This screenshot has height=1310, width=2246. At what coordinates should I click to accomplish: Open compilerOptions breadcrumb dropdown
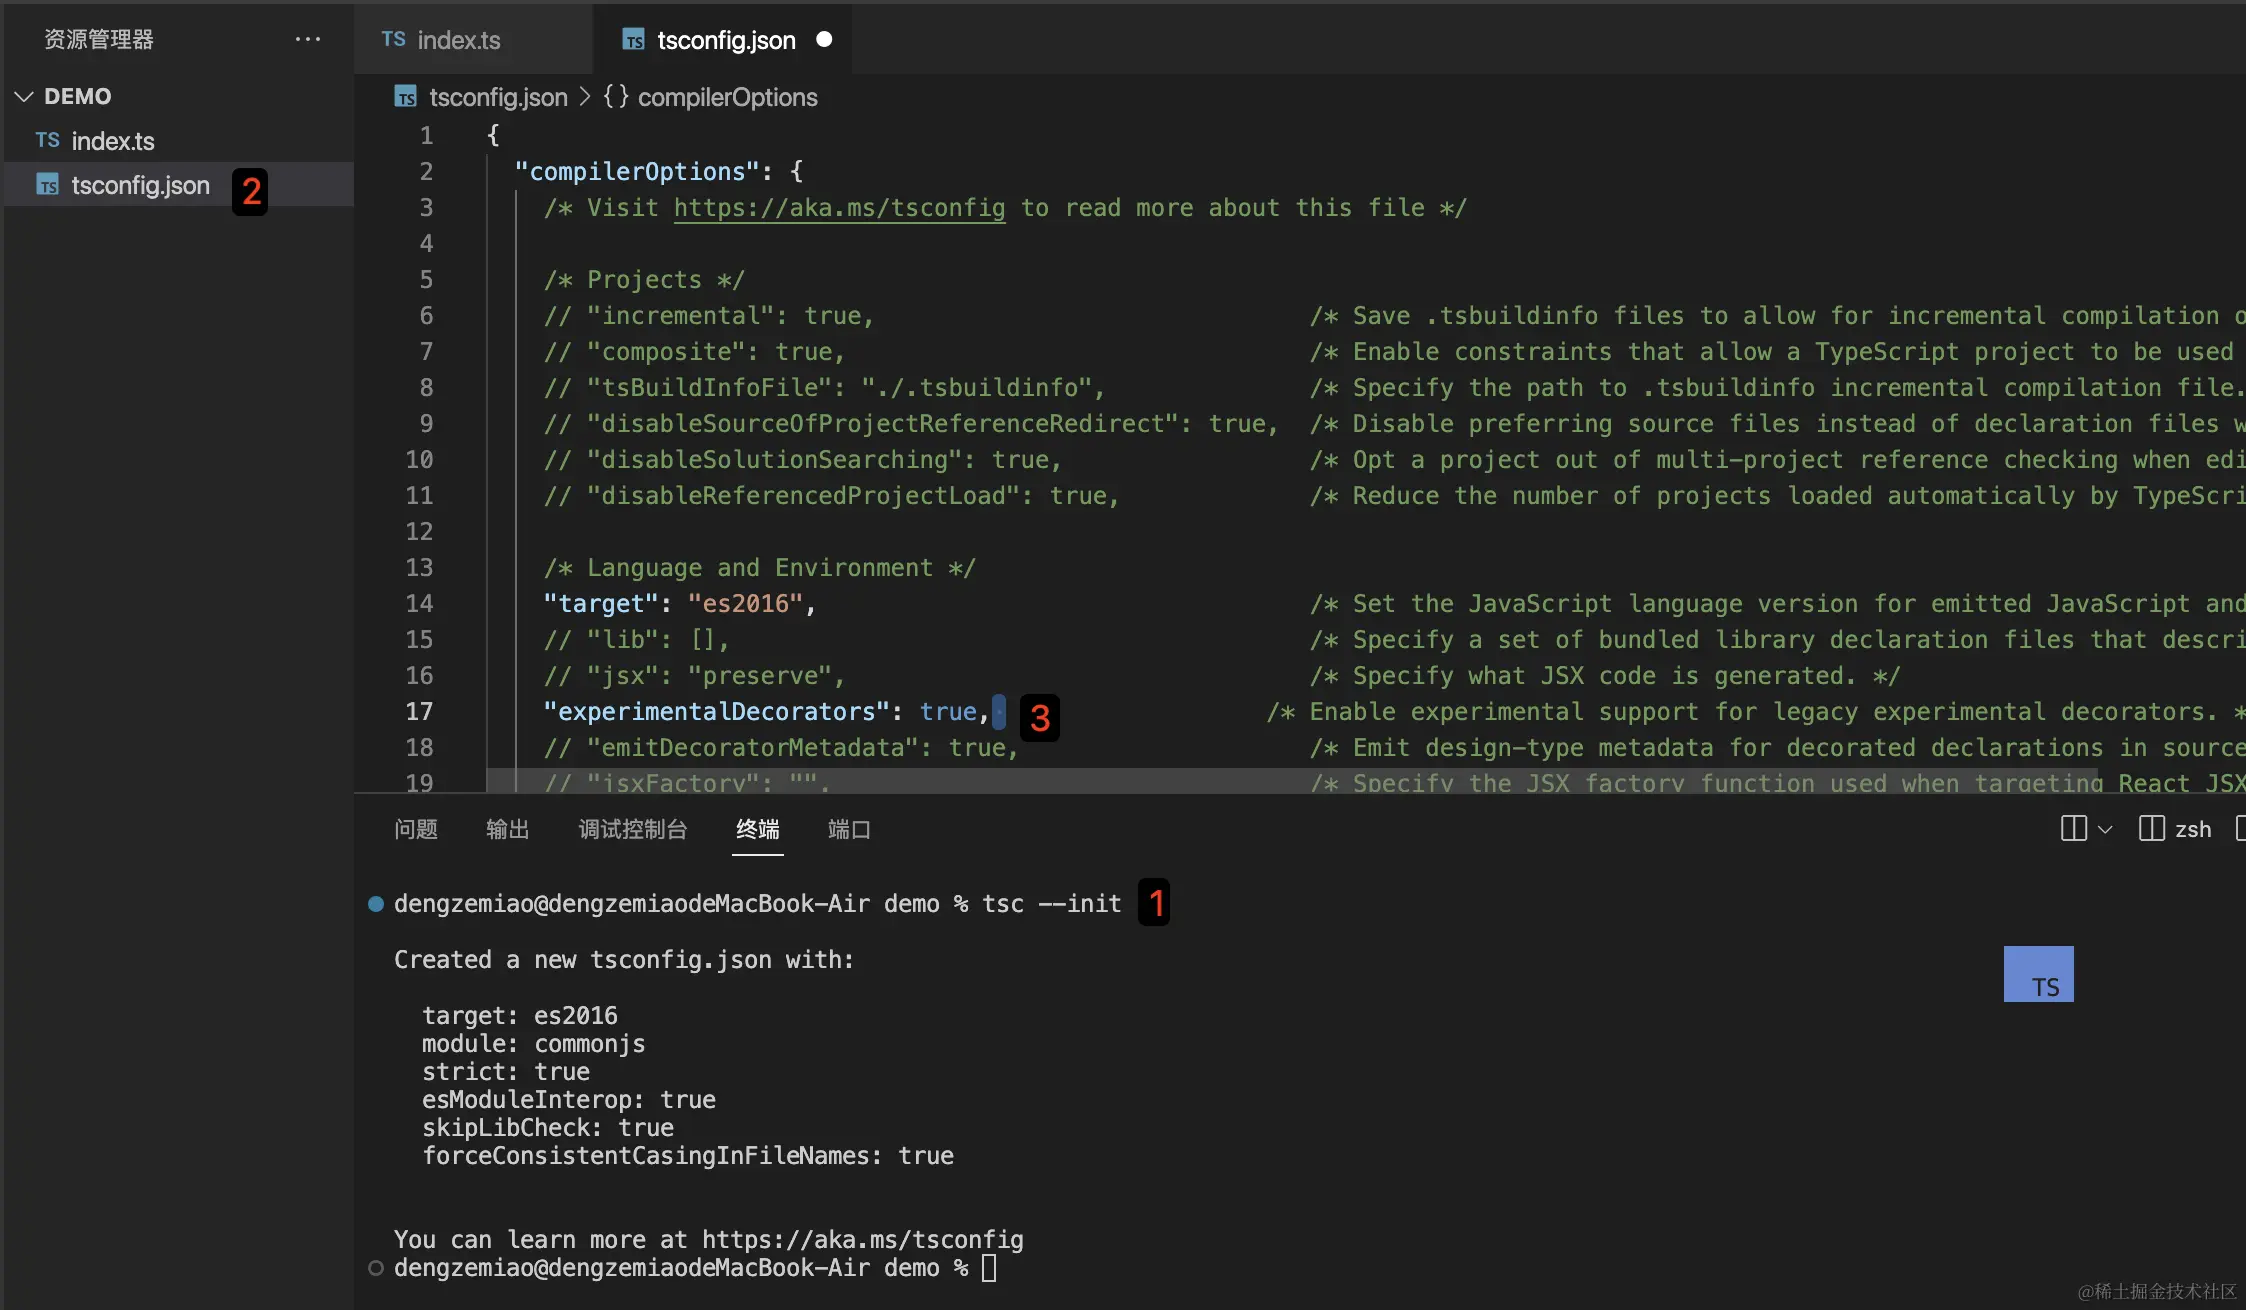pos(727,97)
